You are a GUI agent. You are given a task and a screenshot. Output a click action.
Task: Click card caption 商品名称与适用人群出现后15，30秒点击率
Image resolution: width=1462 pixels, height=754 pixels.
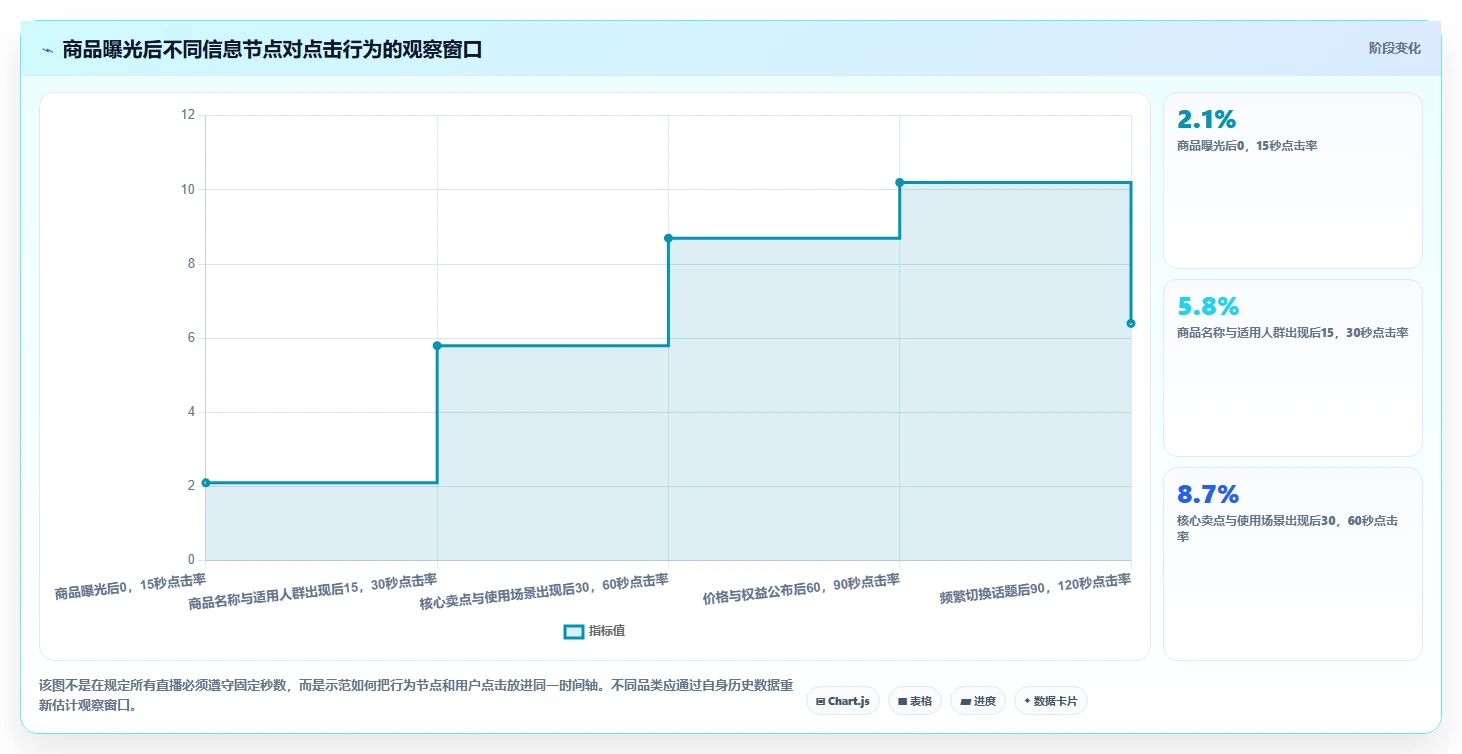[x=1292, y=333]
